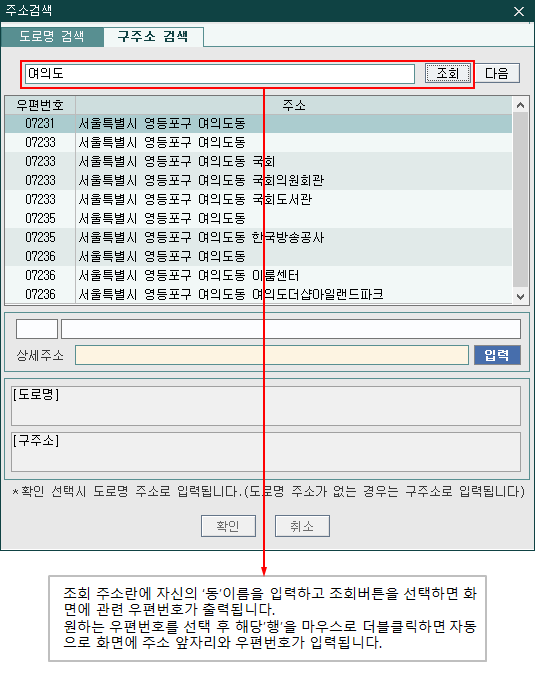Click the scroll up arrow of the address list
This screenshot has width=535, height=700.
[x=520, y=105]
